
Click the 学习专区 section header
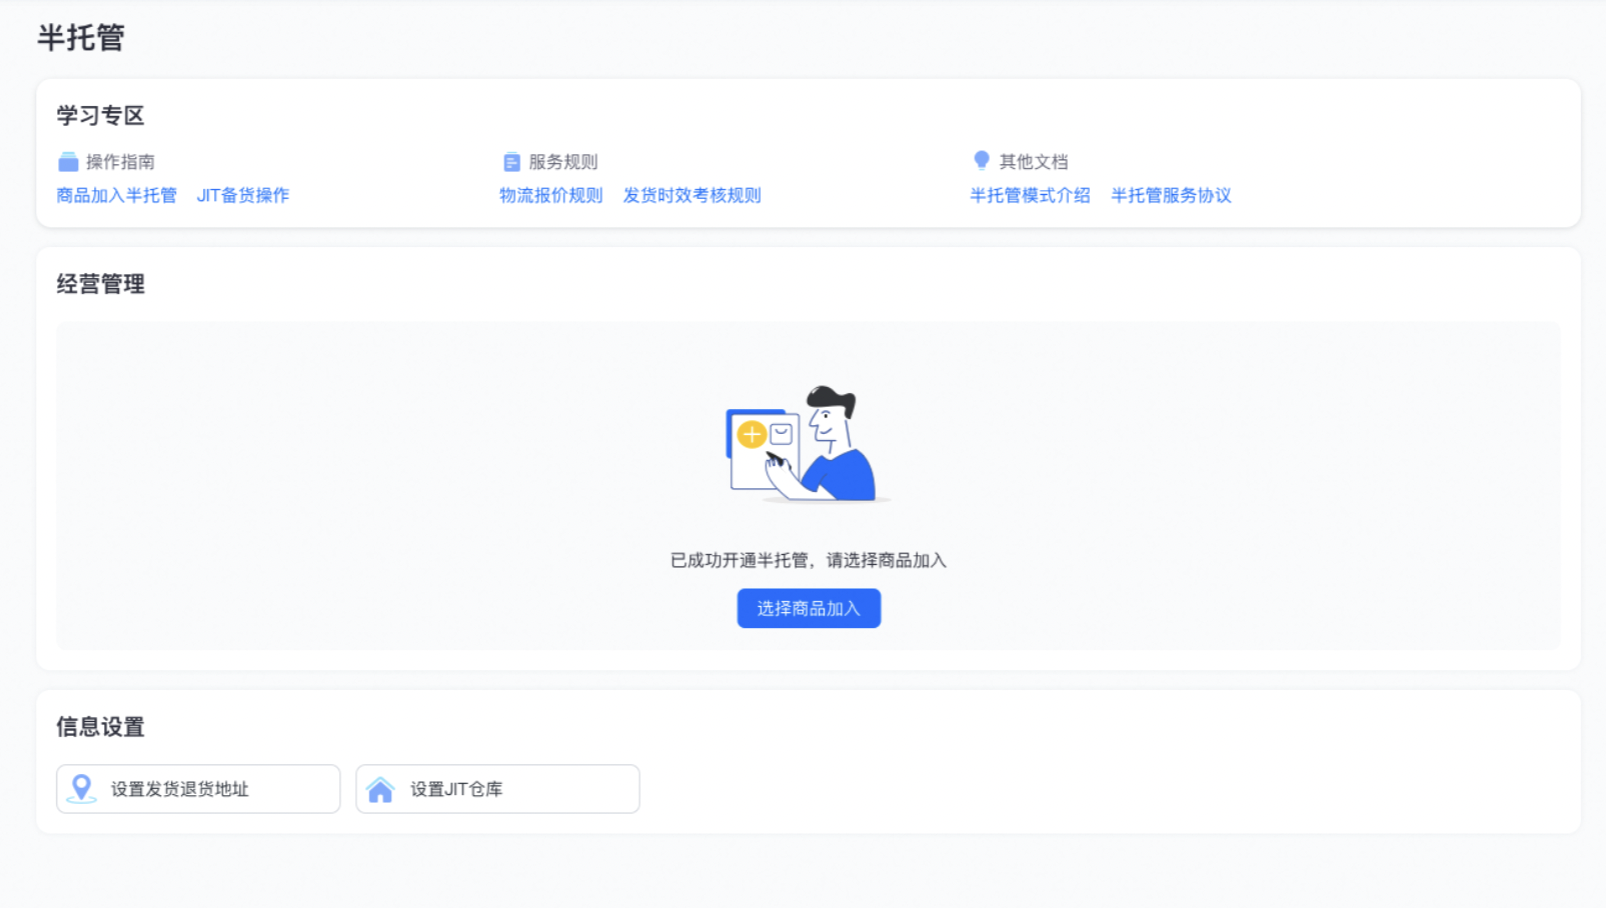[x=100, y=115]
